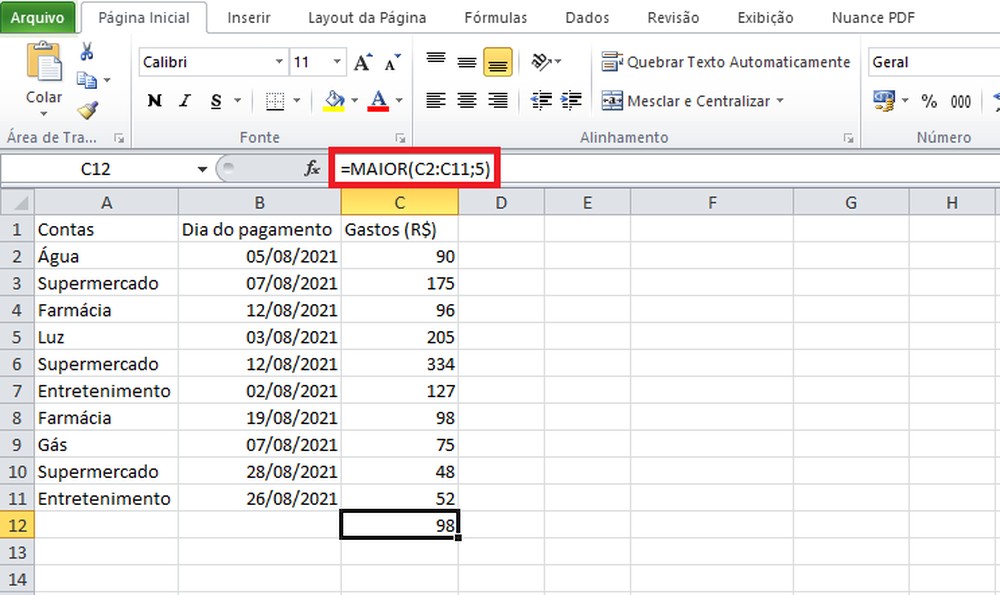This screenshot has width=1000, height=595.
Task: Click the increase font size icon
Action: pyautogui.click(x=361, y=60)
